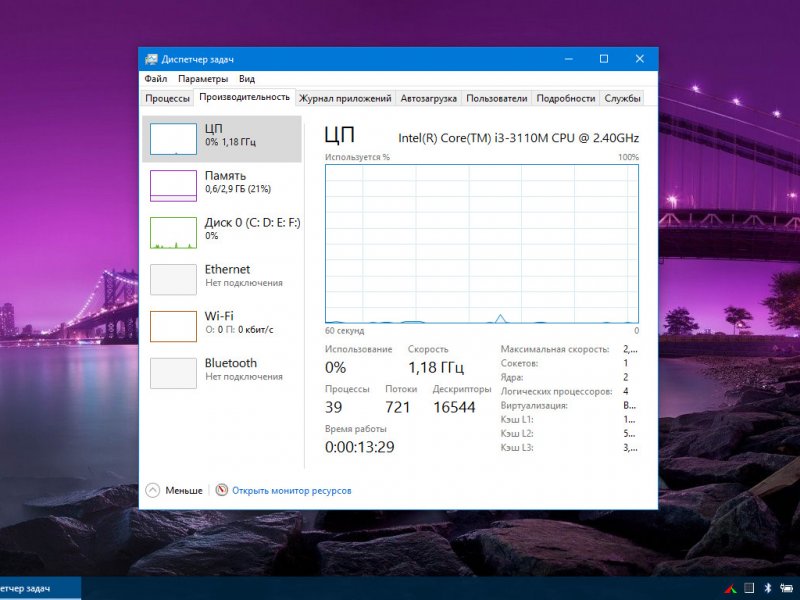This screenshot has height=600, width=800.
Task: Click the Ядра: label
Action: click(512, 378)
